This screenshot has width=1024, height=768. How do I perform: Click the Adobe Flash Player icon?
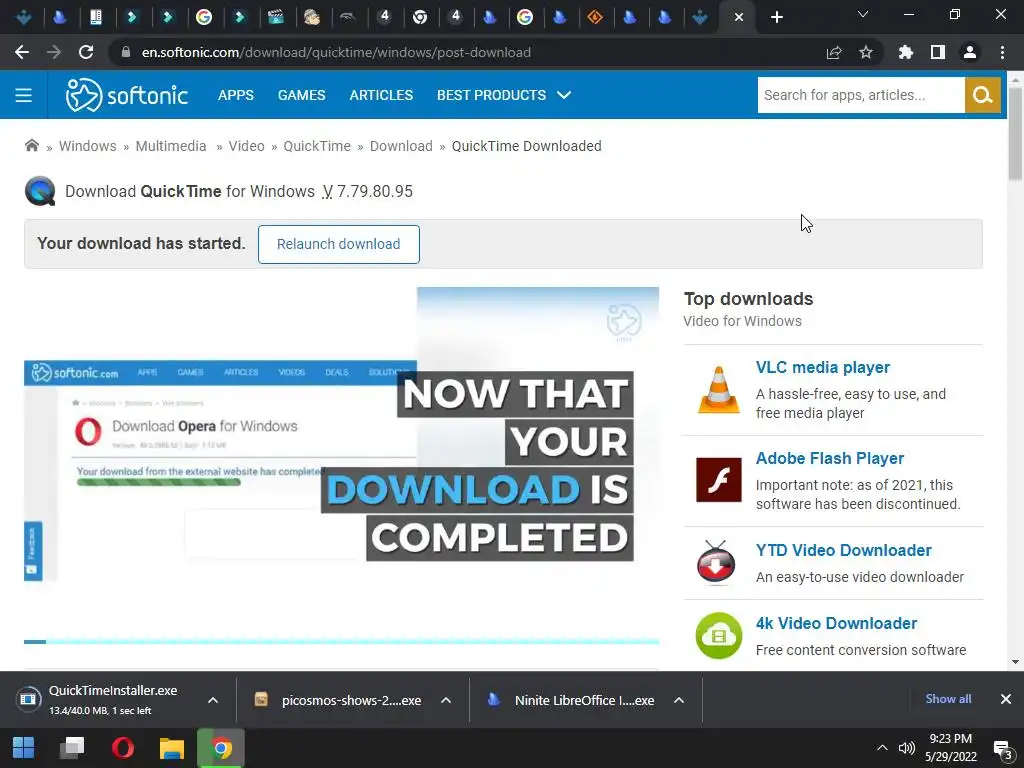718,480
